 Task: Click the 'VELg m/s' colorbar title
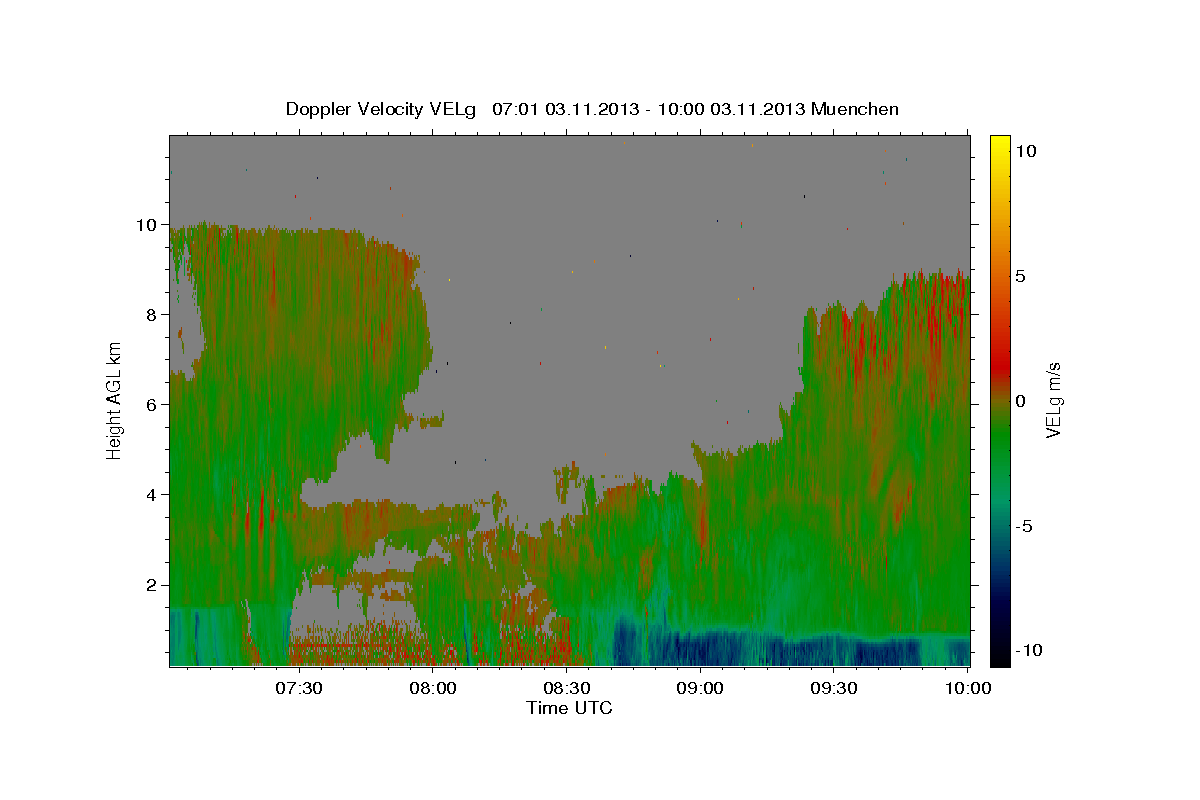click(1054, 400)
